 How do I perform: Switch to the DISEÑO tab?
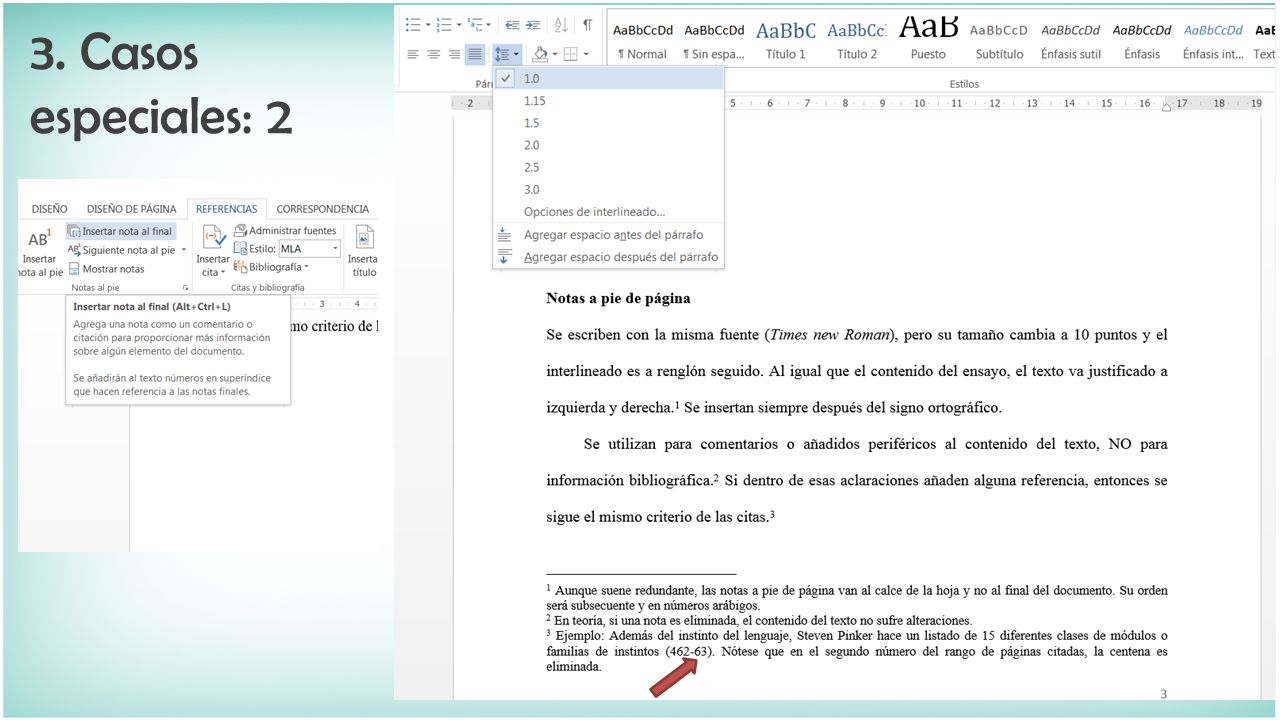click(49, 209)
